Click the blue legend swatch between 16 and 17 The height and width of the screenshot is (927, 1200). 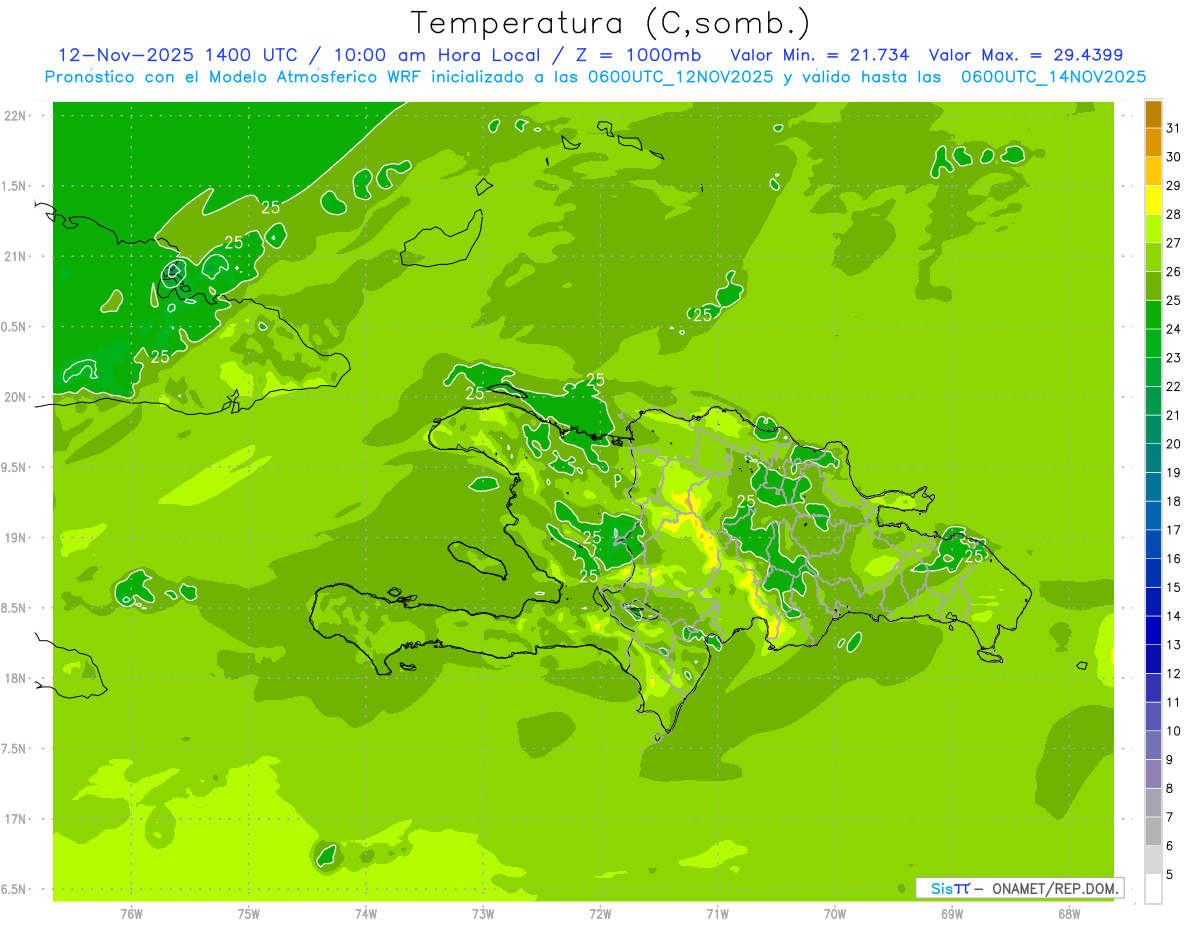click(x=1153, y=544)
